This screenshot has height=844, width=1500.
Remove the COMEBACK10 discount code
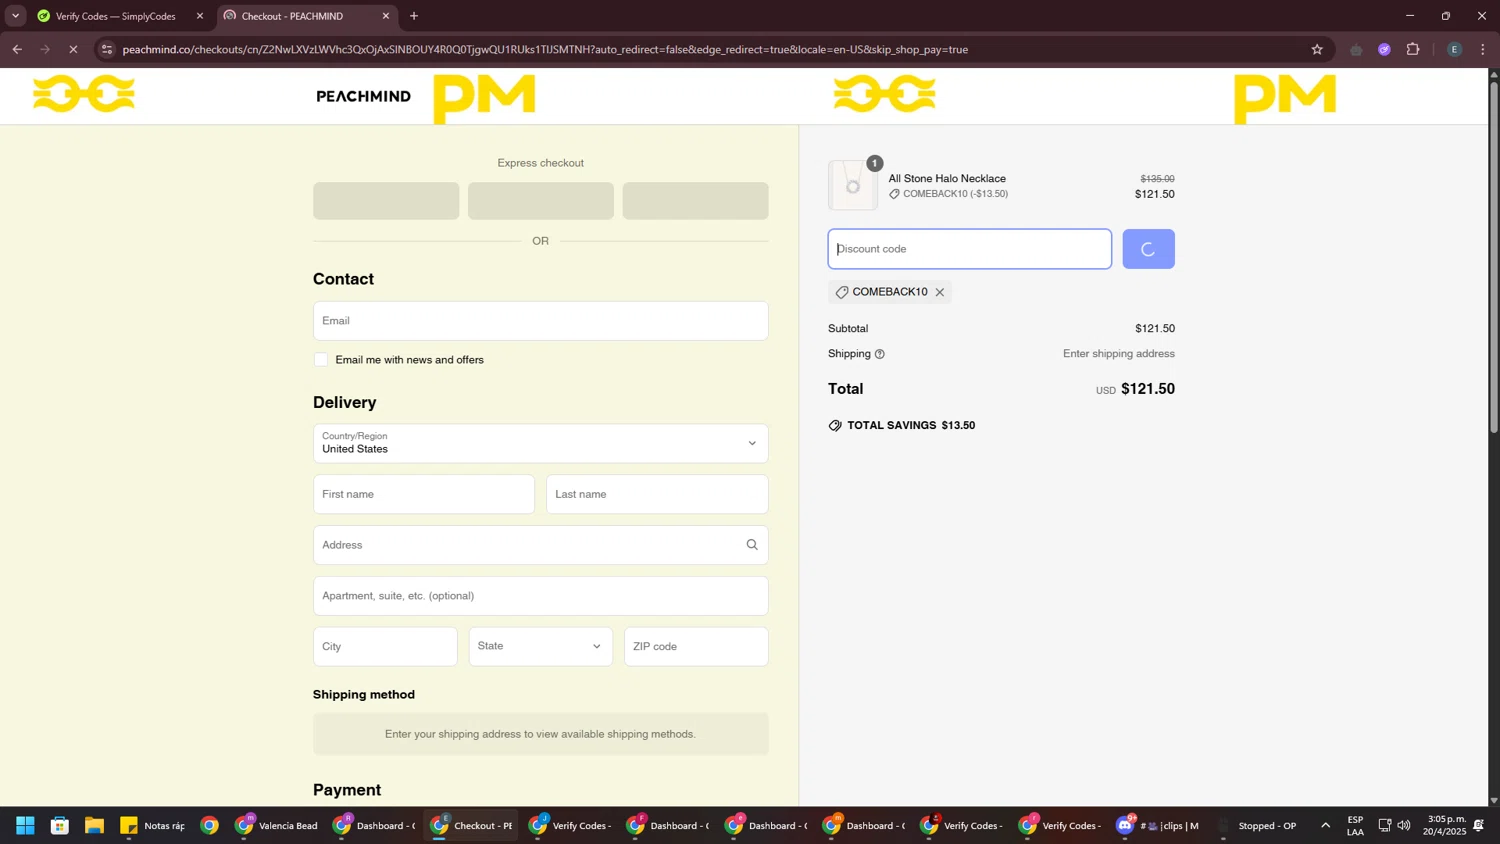[940, 293]
